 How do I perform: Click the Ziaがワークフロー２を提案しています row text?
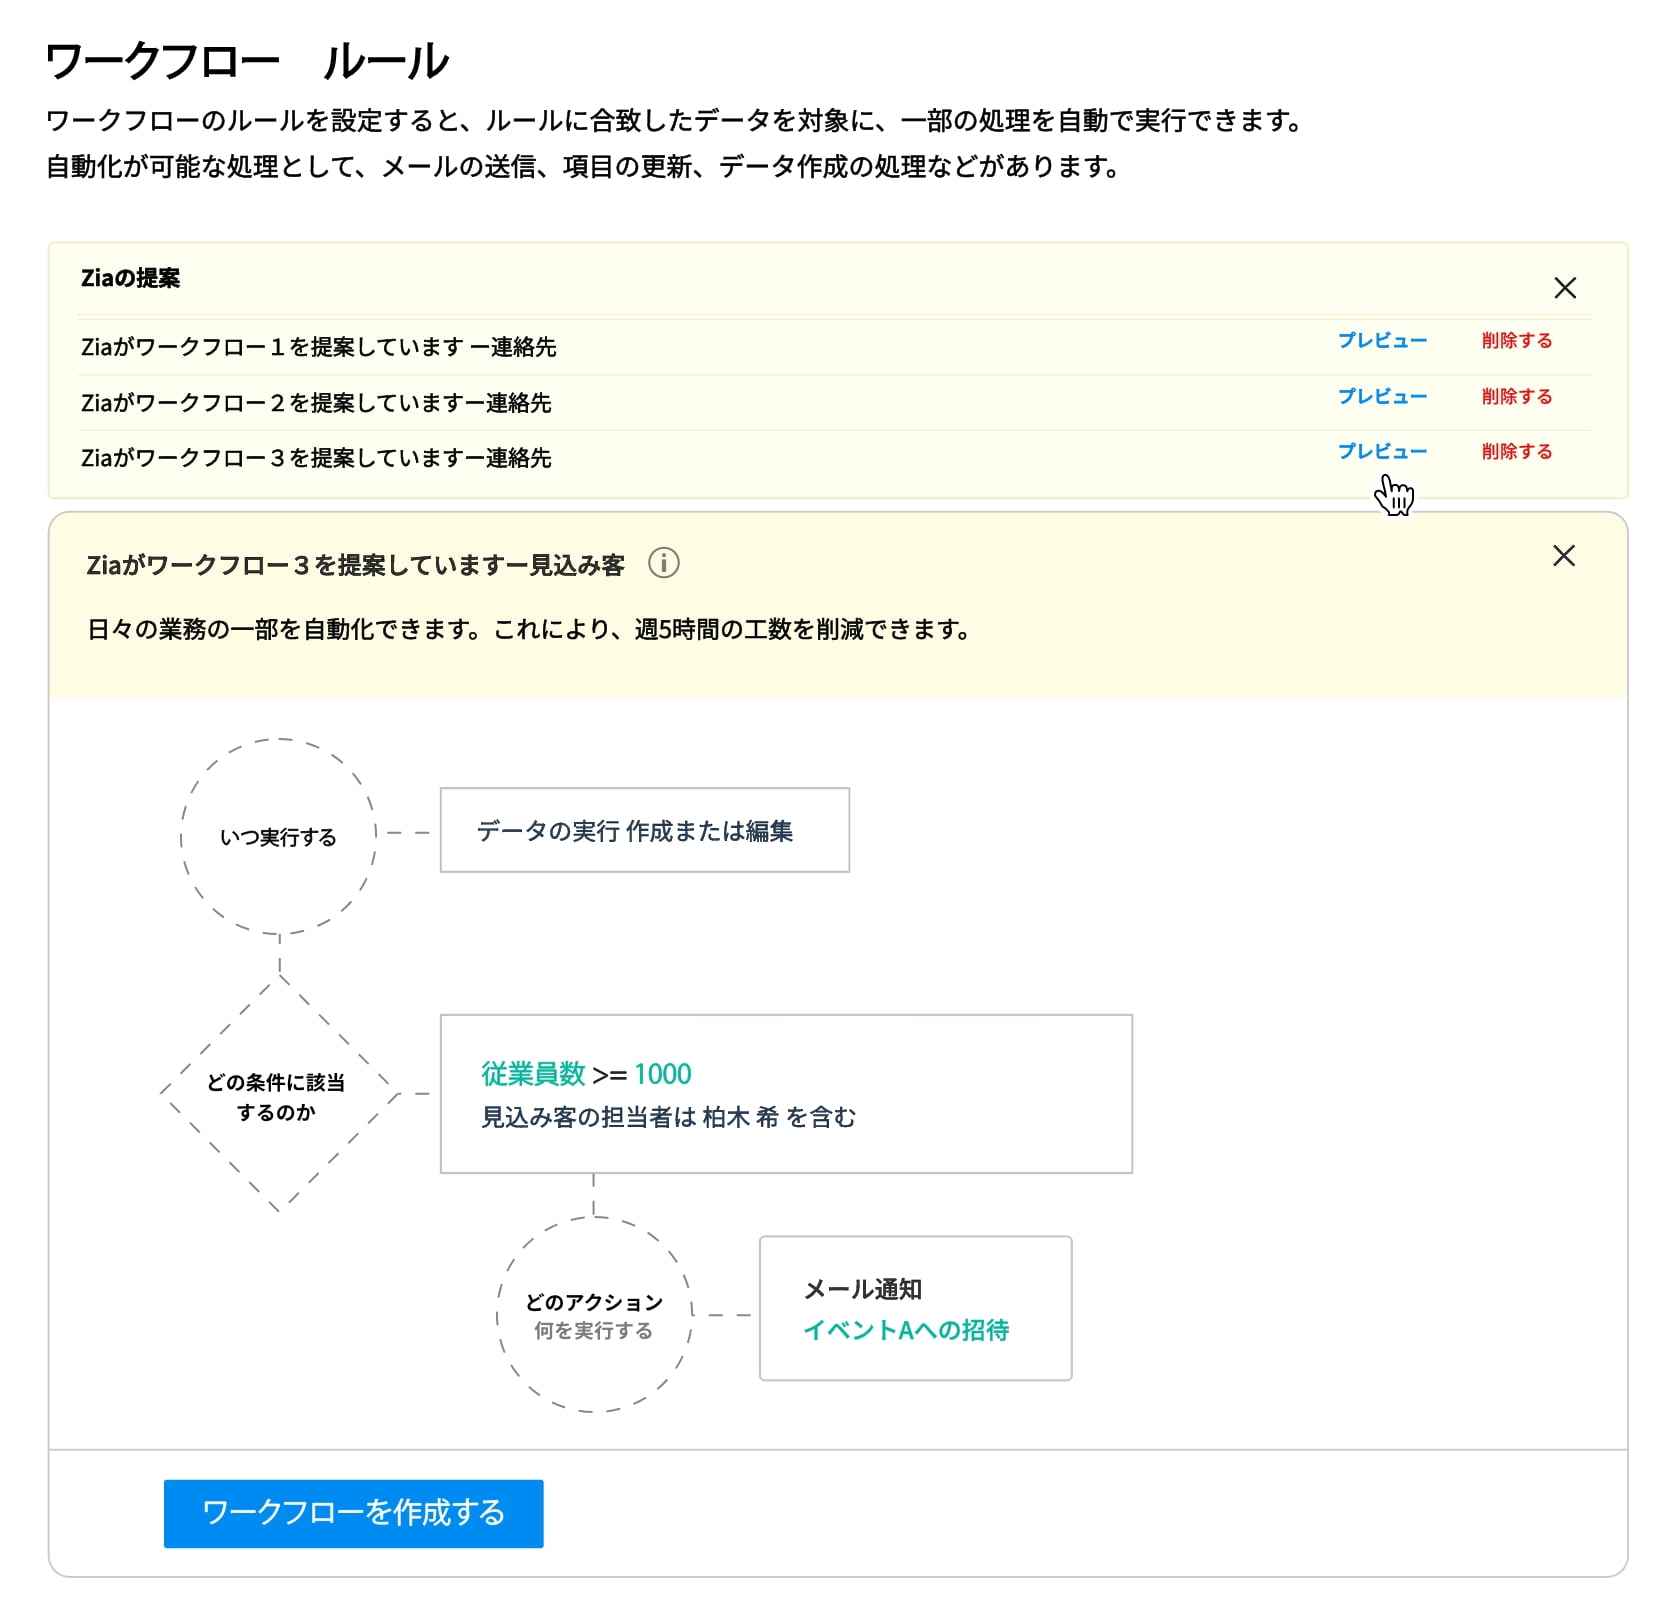[316, 403]
